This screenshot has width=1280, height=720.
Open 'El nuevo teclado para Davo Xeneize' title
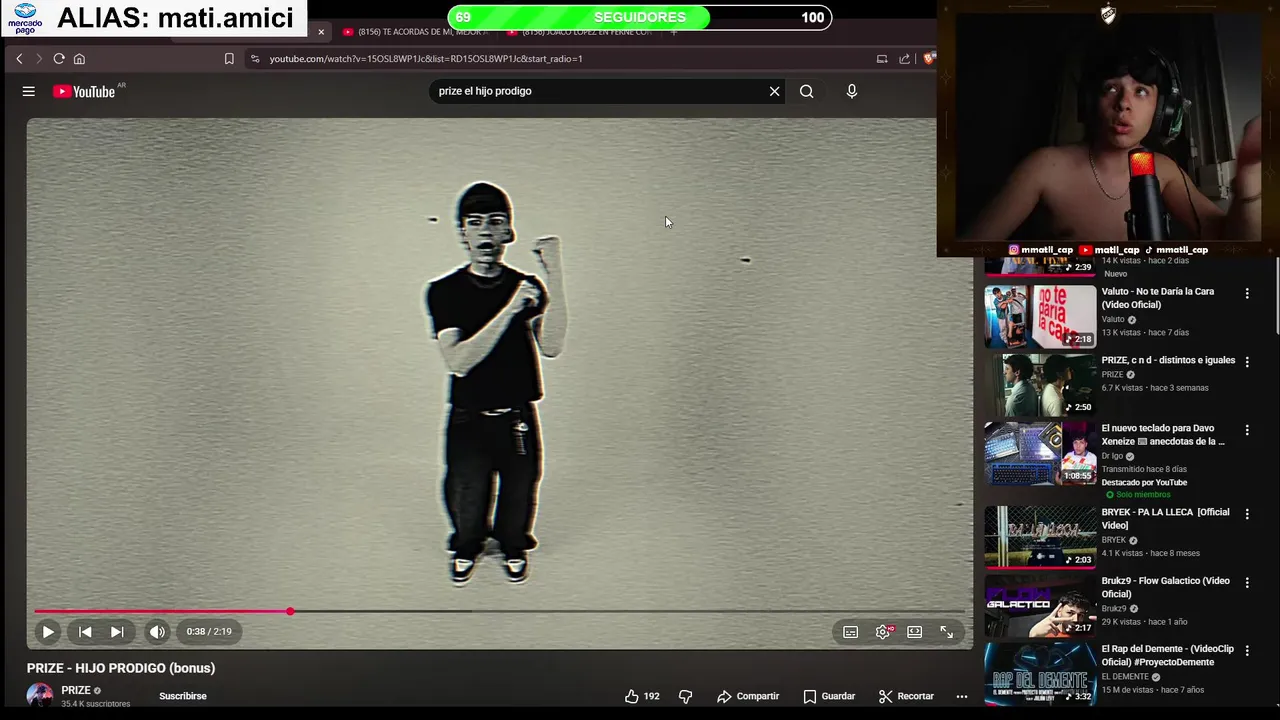[x=1163, y=435]
